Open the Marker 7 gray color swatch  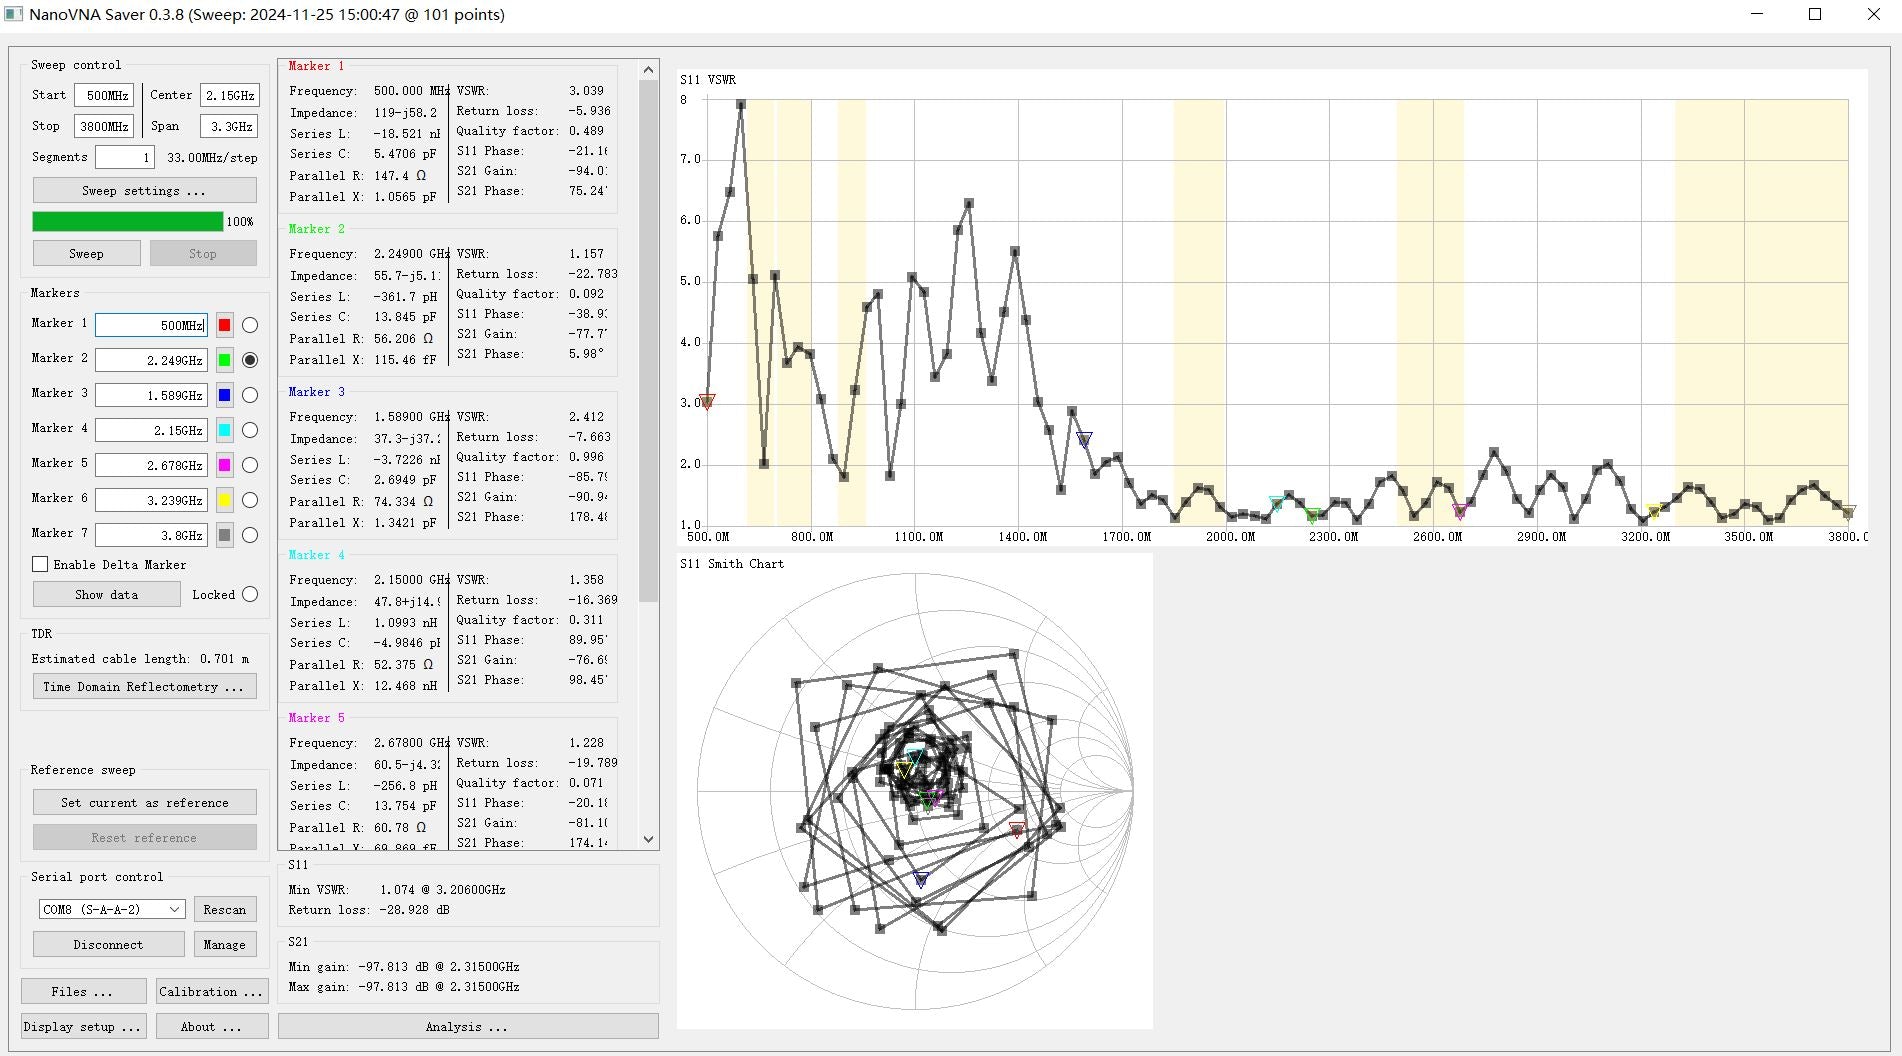pyautogui.click(x=225, y=535)
